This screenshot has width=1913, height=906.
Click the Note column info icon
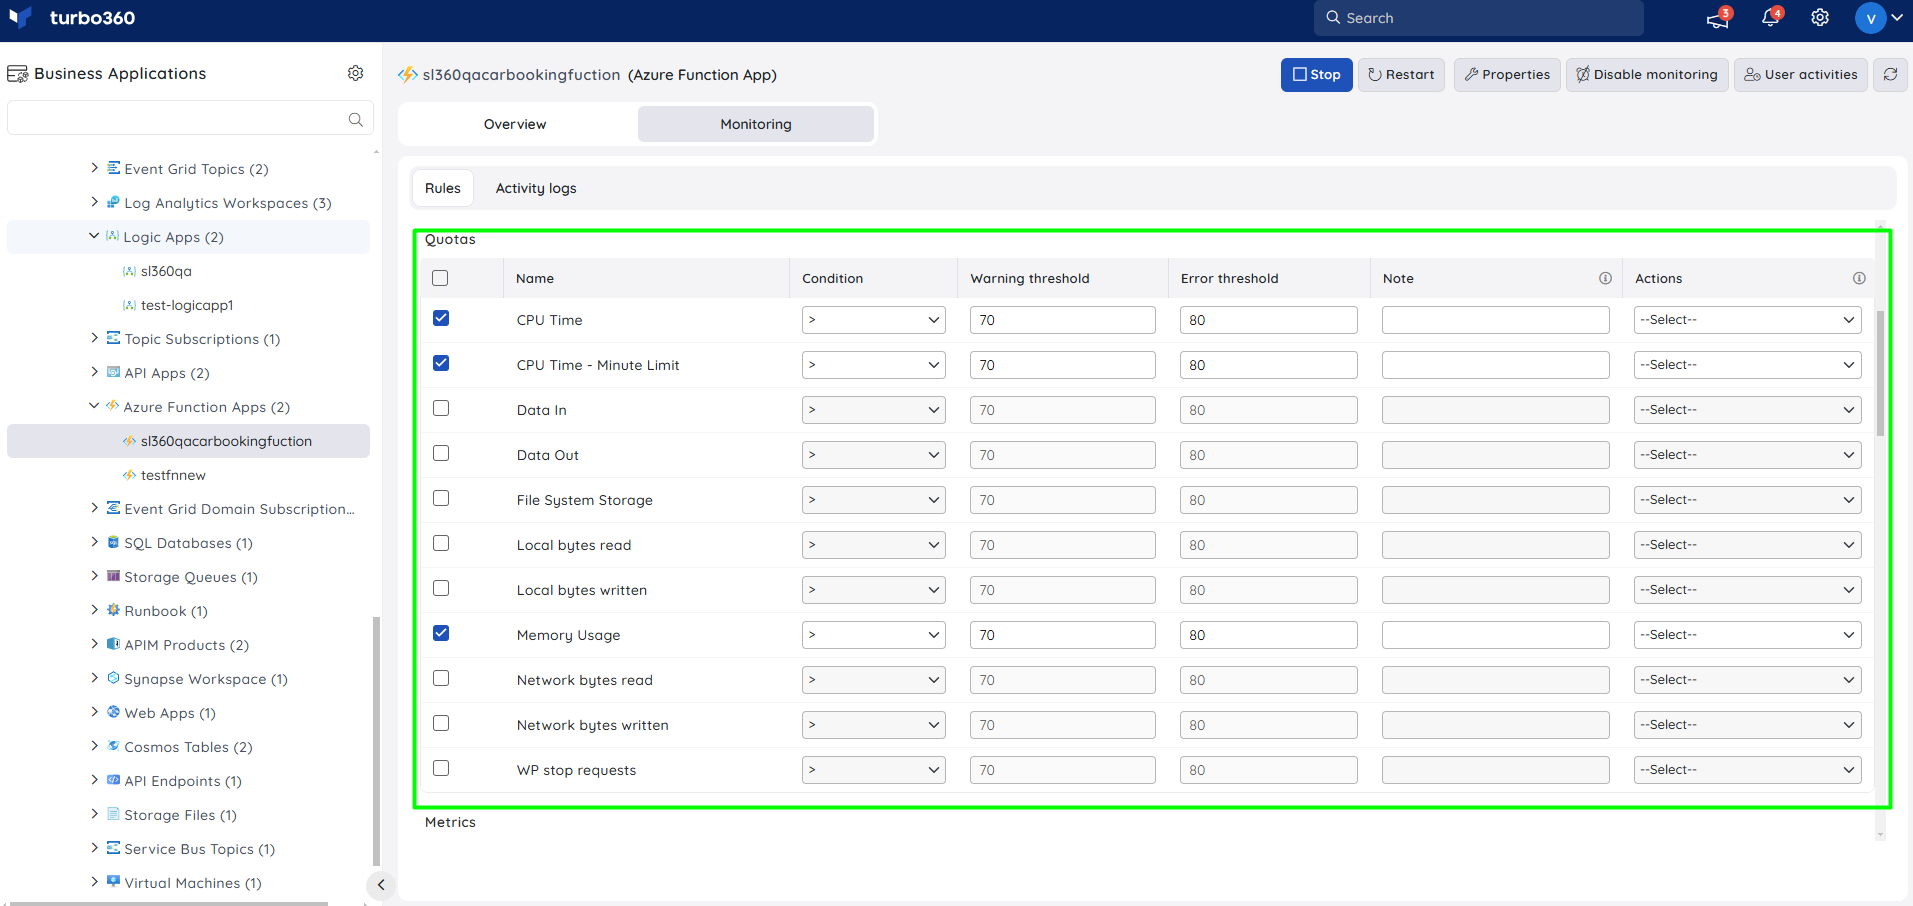tap(1605, 278)
